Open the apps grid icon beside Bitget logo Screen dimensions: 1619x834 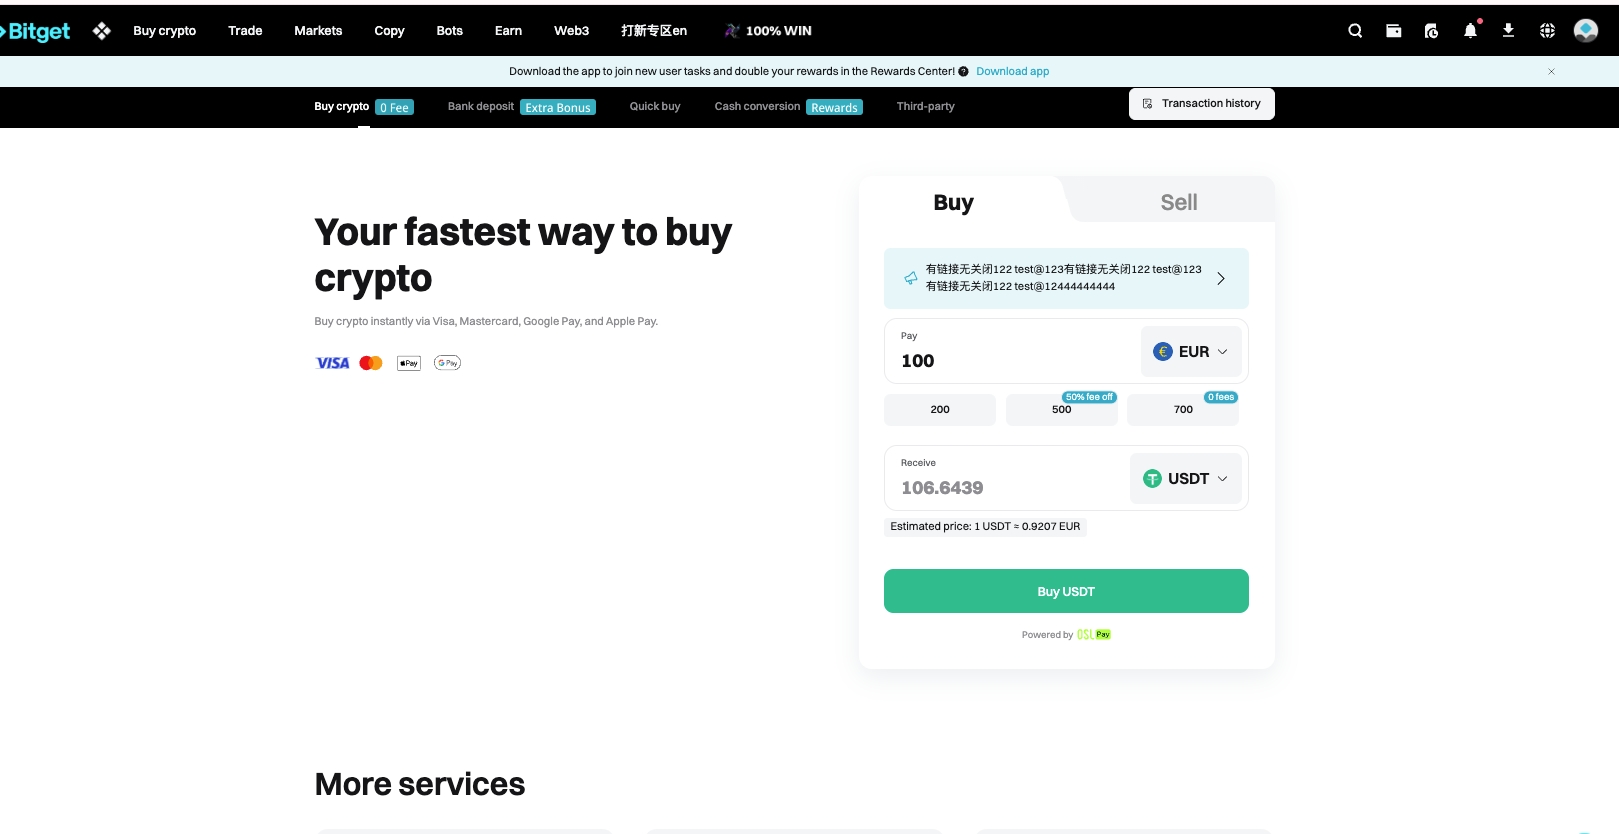click(102, 31)
